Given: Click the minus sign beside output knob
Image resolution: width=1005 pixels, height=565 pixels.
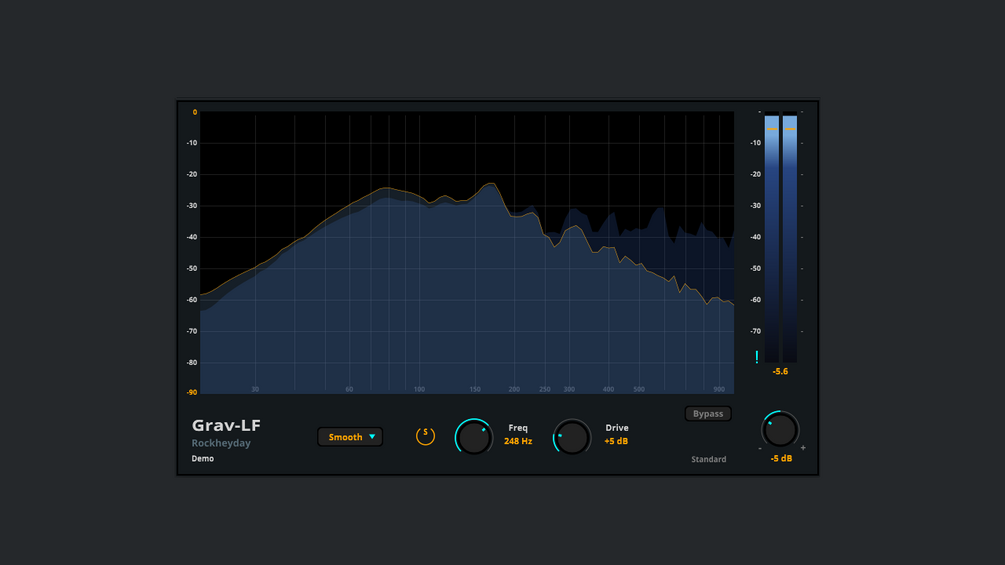Looking at the screenshot, I should pyautogui.click(x=760, y=448).
